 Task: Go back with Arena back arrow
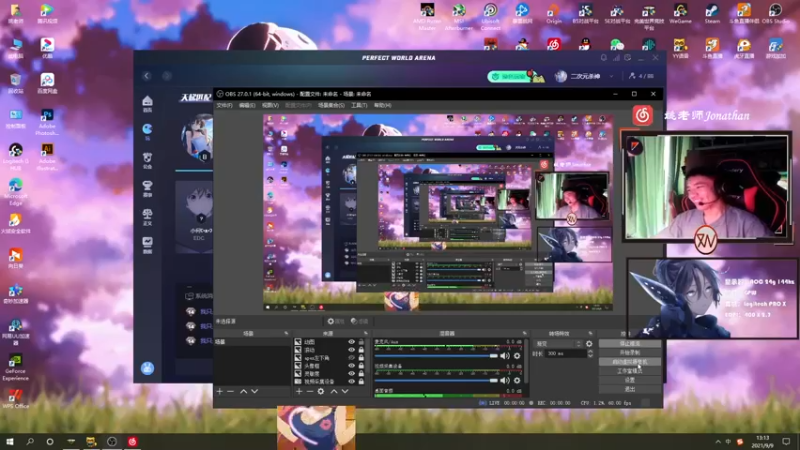coord(147,76)
